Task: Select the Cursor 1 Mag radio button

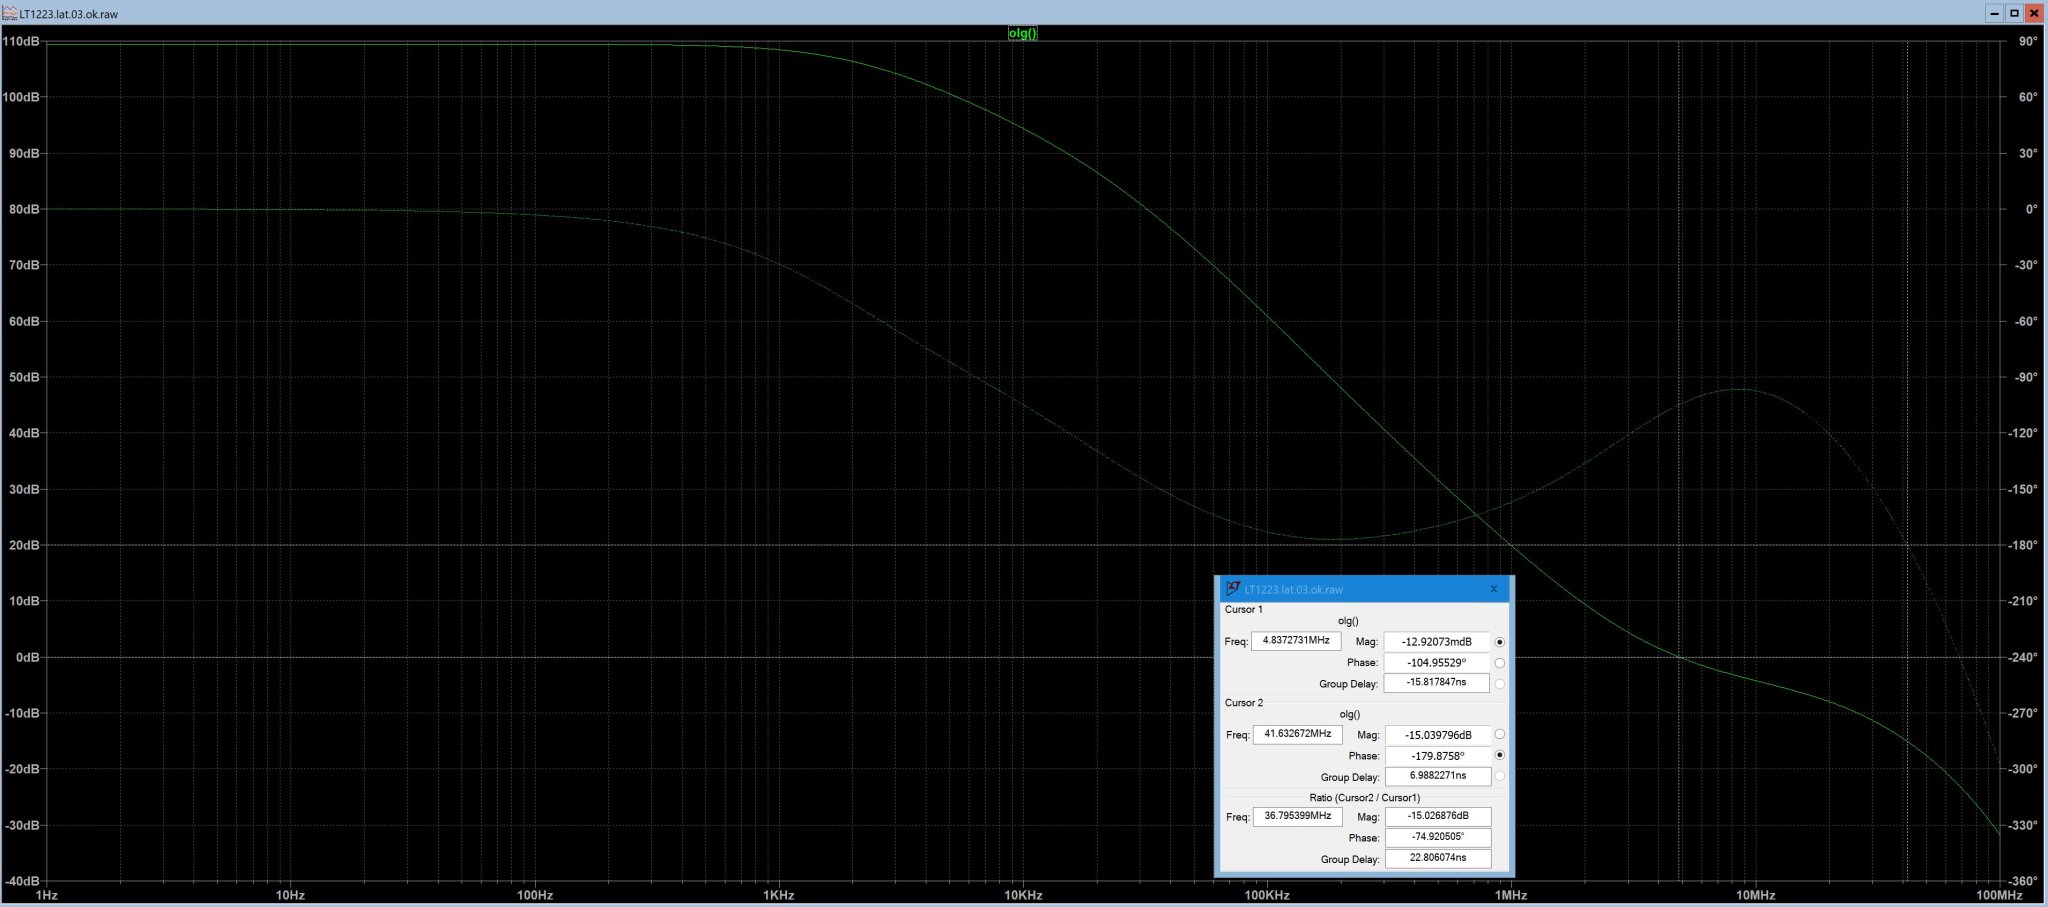Action: pos(1499,642)
